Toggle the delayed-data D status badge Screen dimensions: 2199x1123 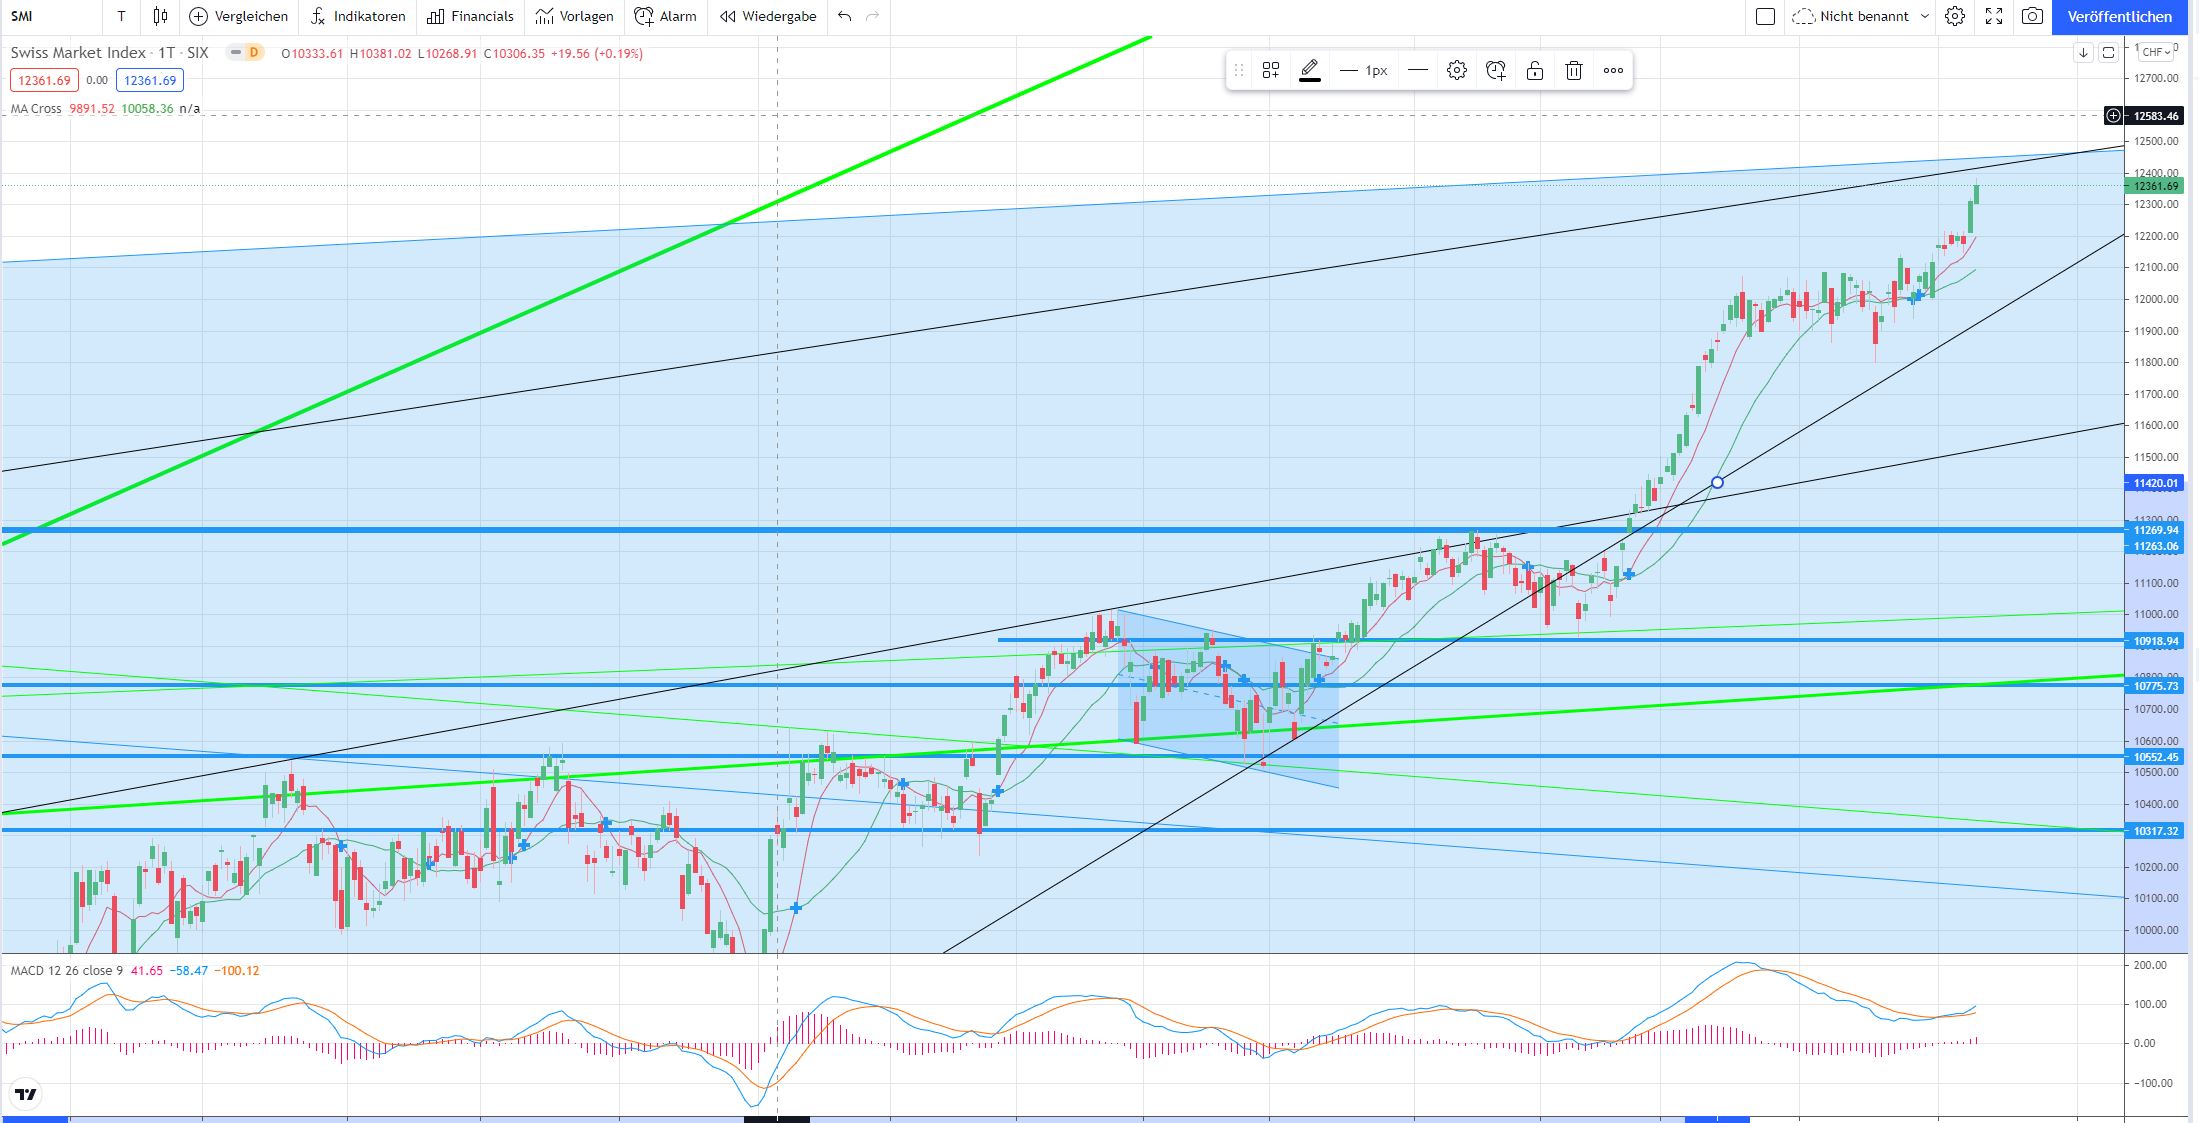tap(253, 52)
